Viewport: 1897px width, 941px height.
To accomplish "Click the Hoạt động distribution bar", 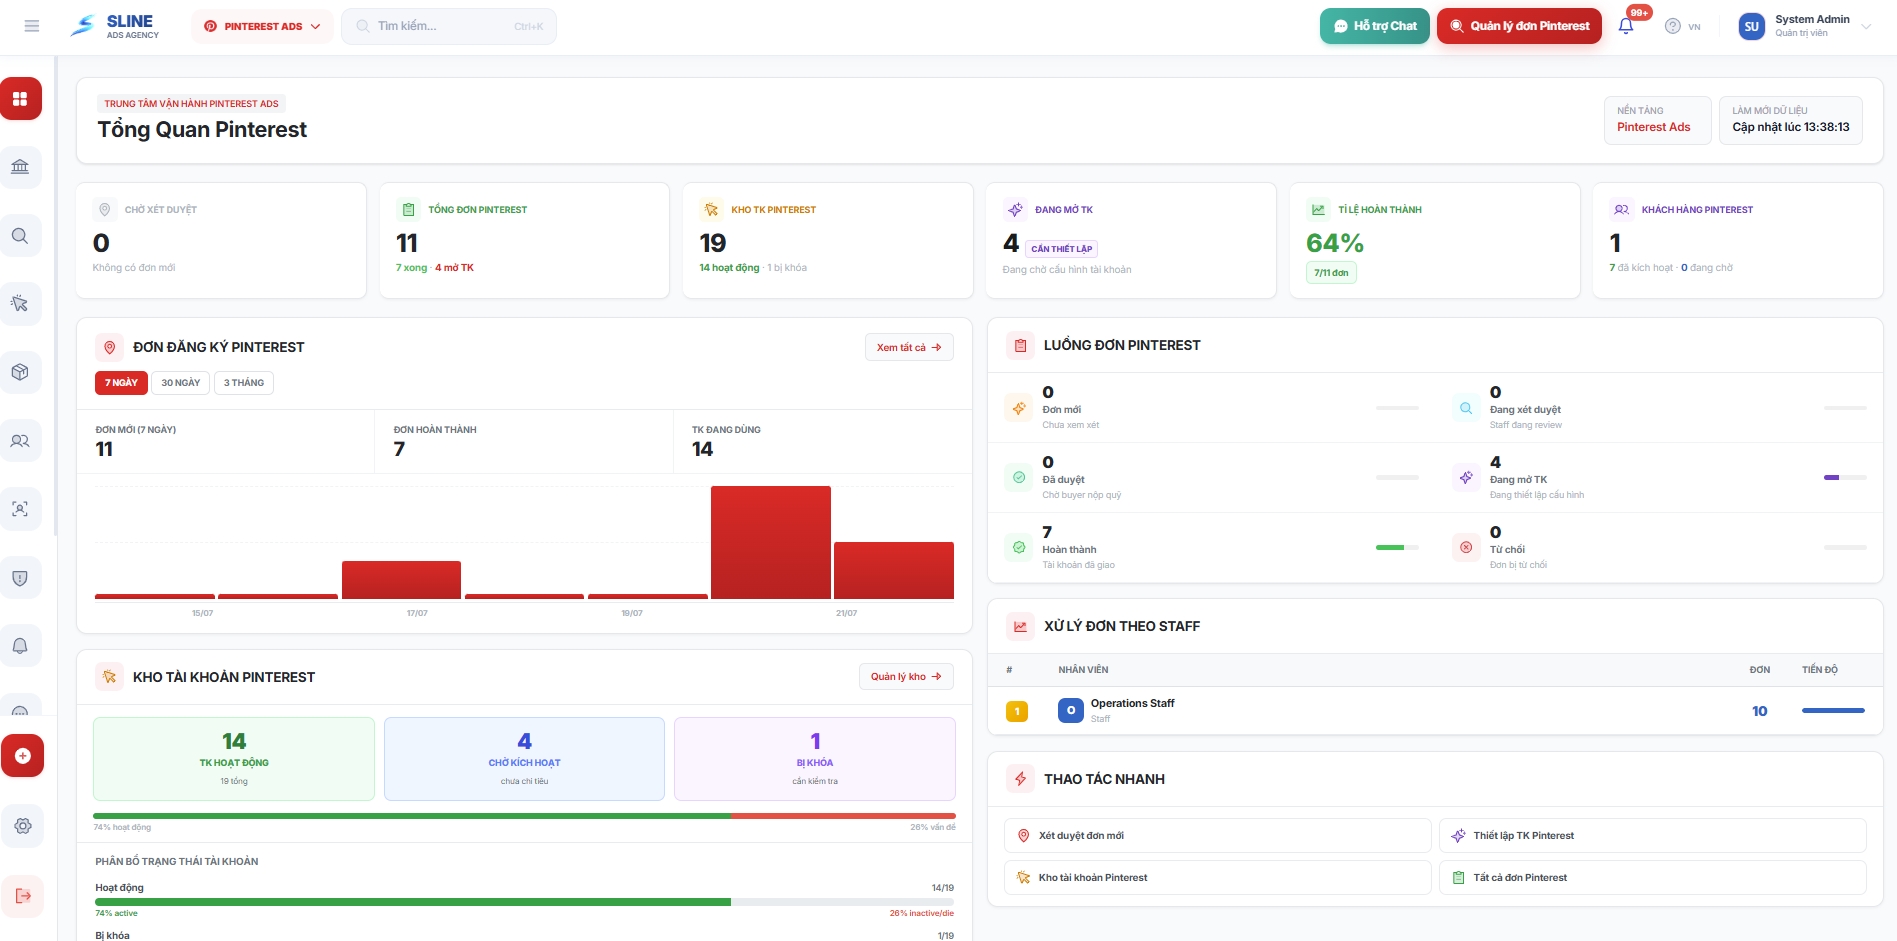I will coord(524,902).
